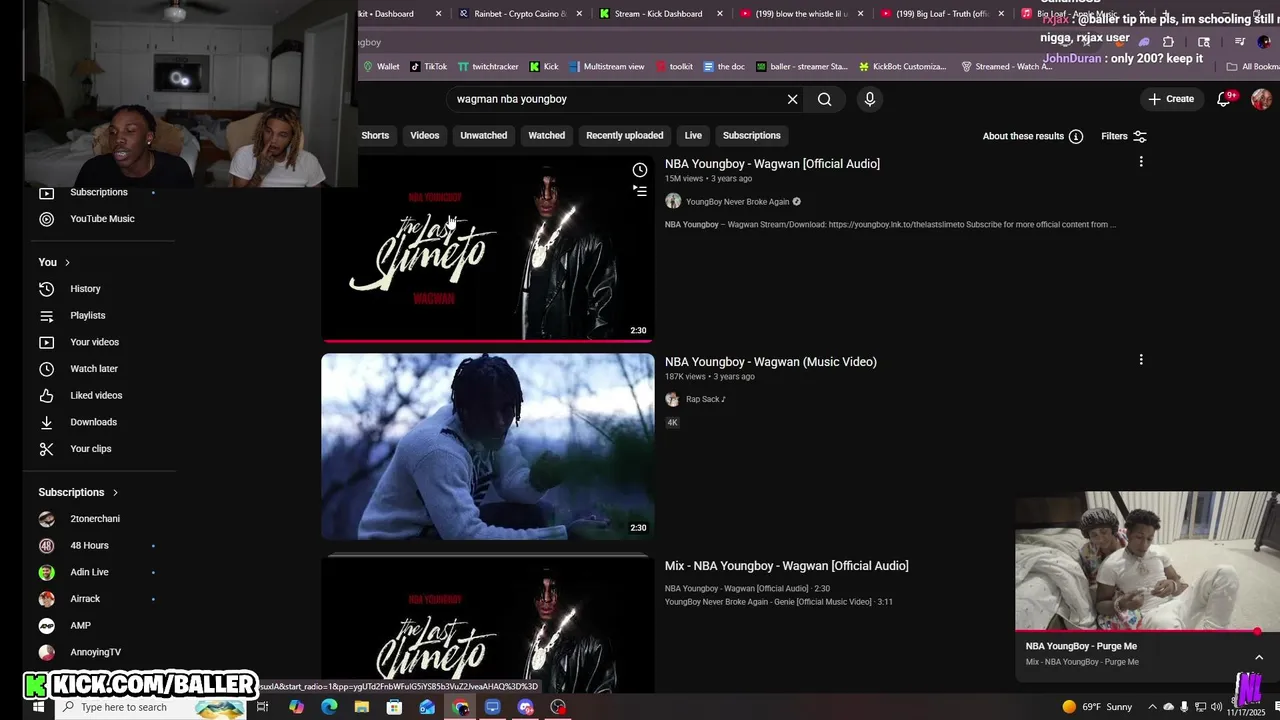Click the Windows taskbar search box
1280x720 pixels.
150,707
